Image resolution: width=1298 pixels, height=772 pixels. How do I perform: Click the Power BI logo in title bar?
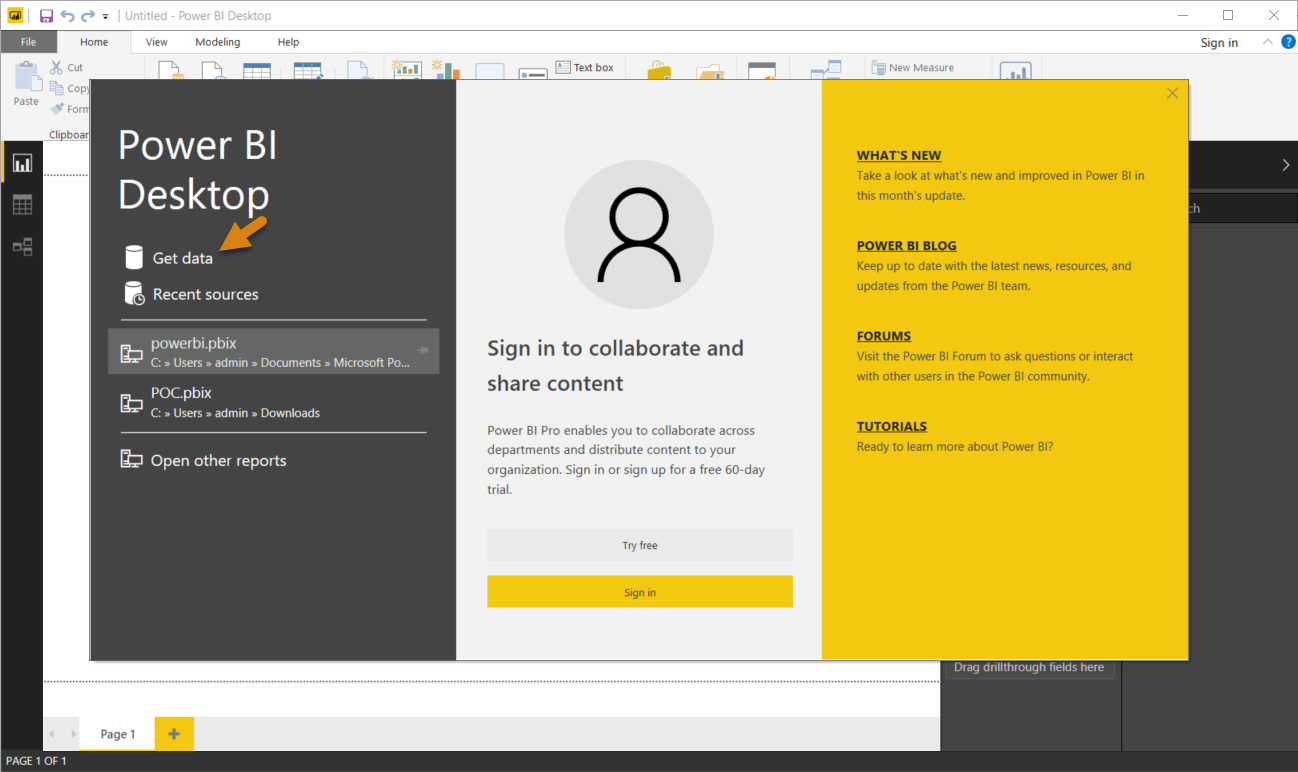click(x=15, y=16)
